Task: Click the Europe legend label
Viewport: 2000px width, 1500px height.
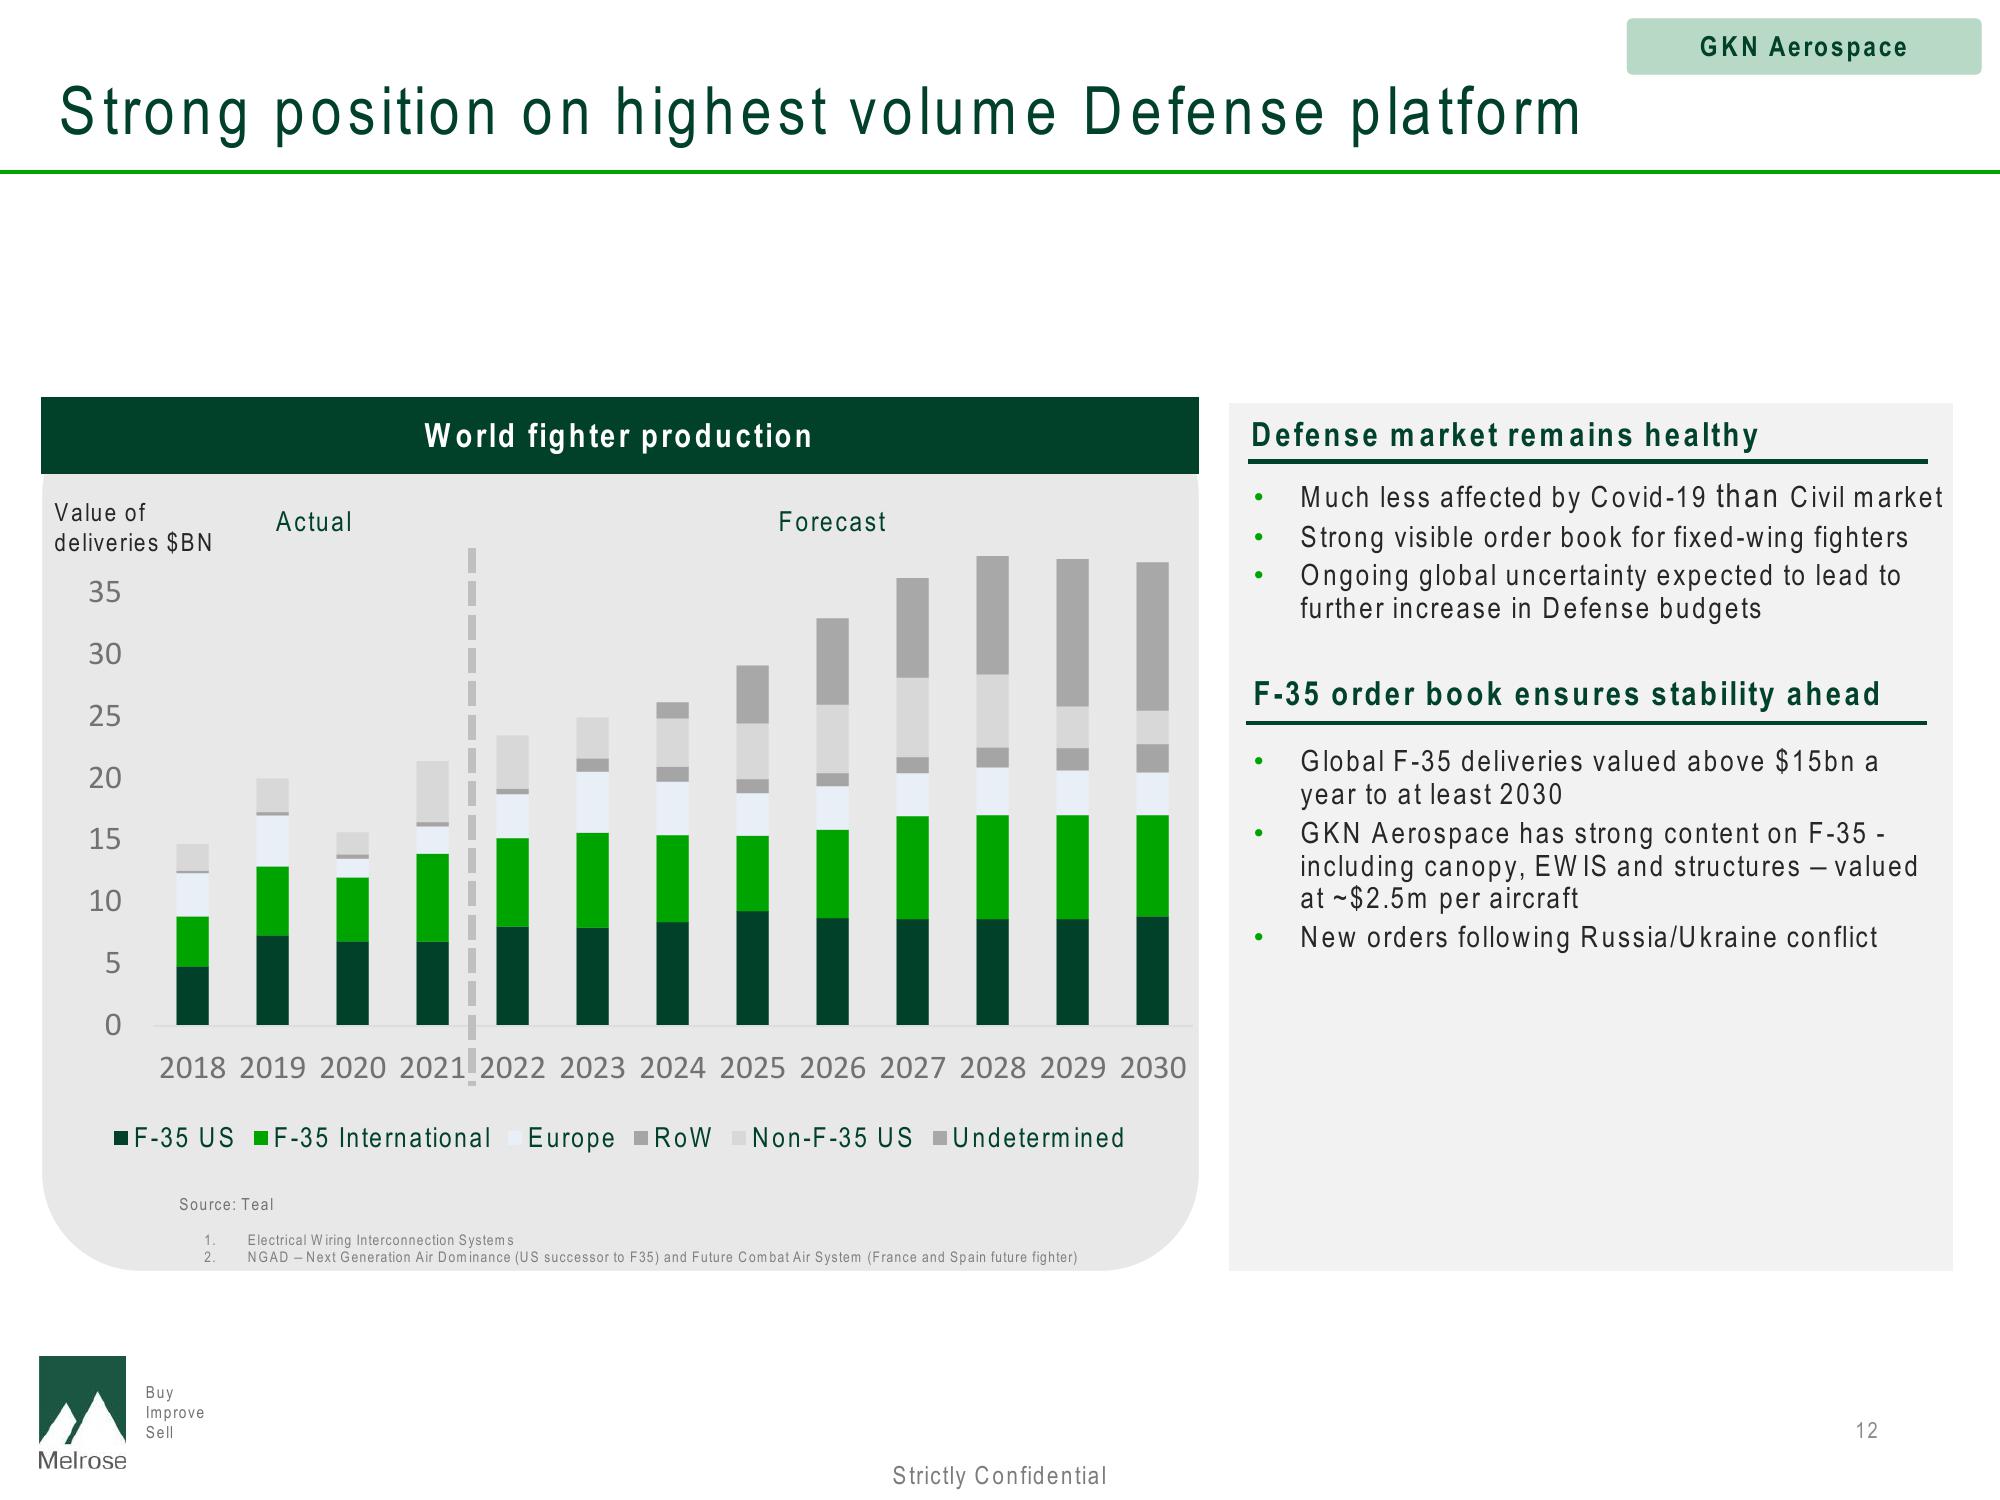Action: click(x=571, y=1138)
